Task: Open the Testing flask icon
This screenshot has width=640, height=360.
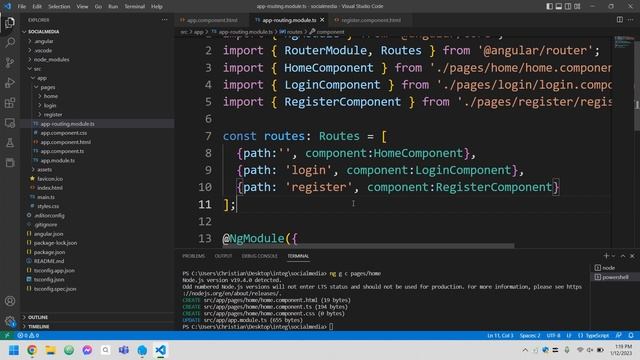Action: coord(10,142)
